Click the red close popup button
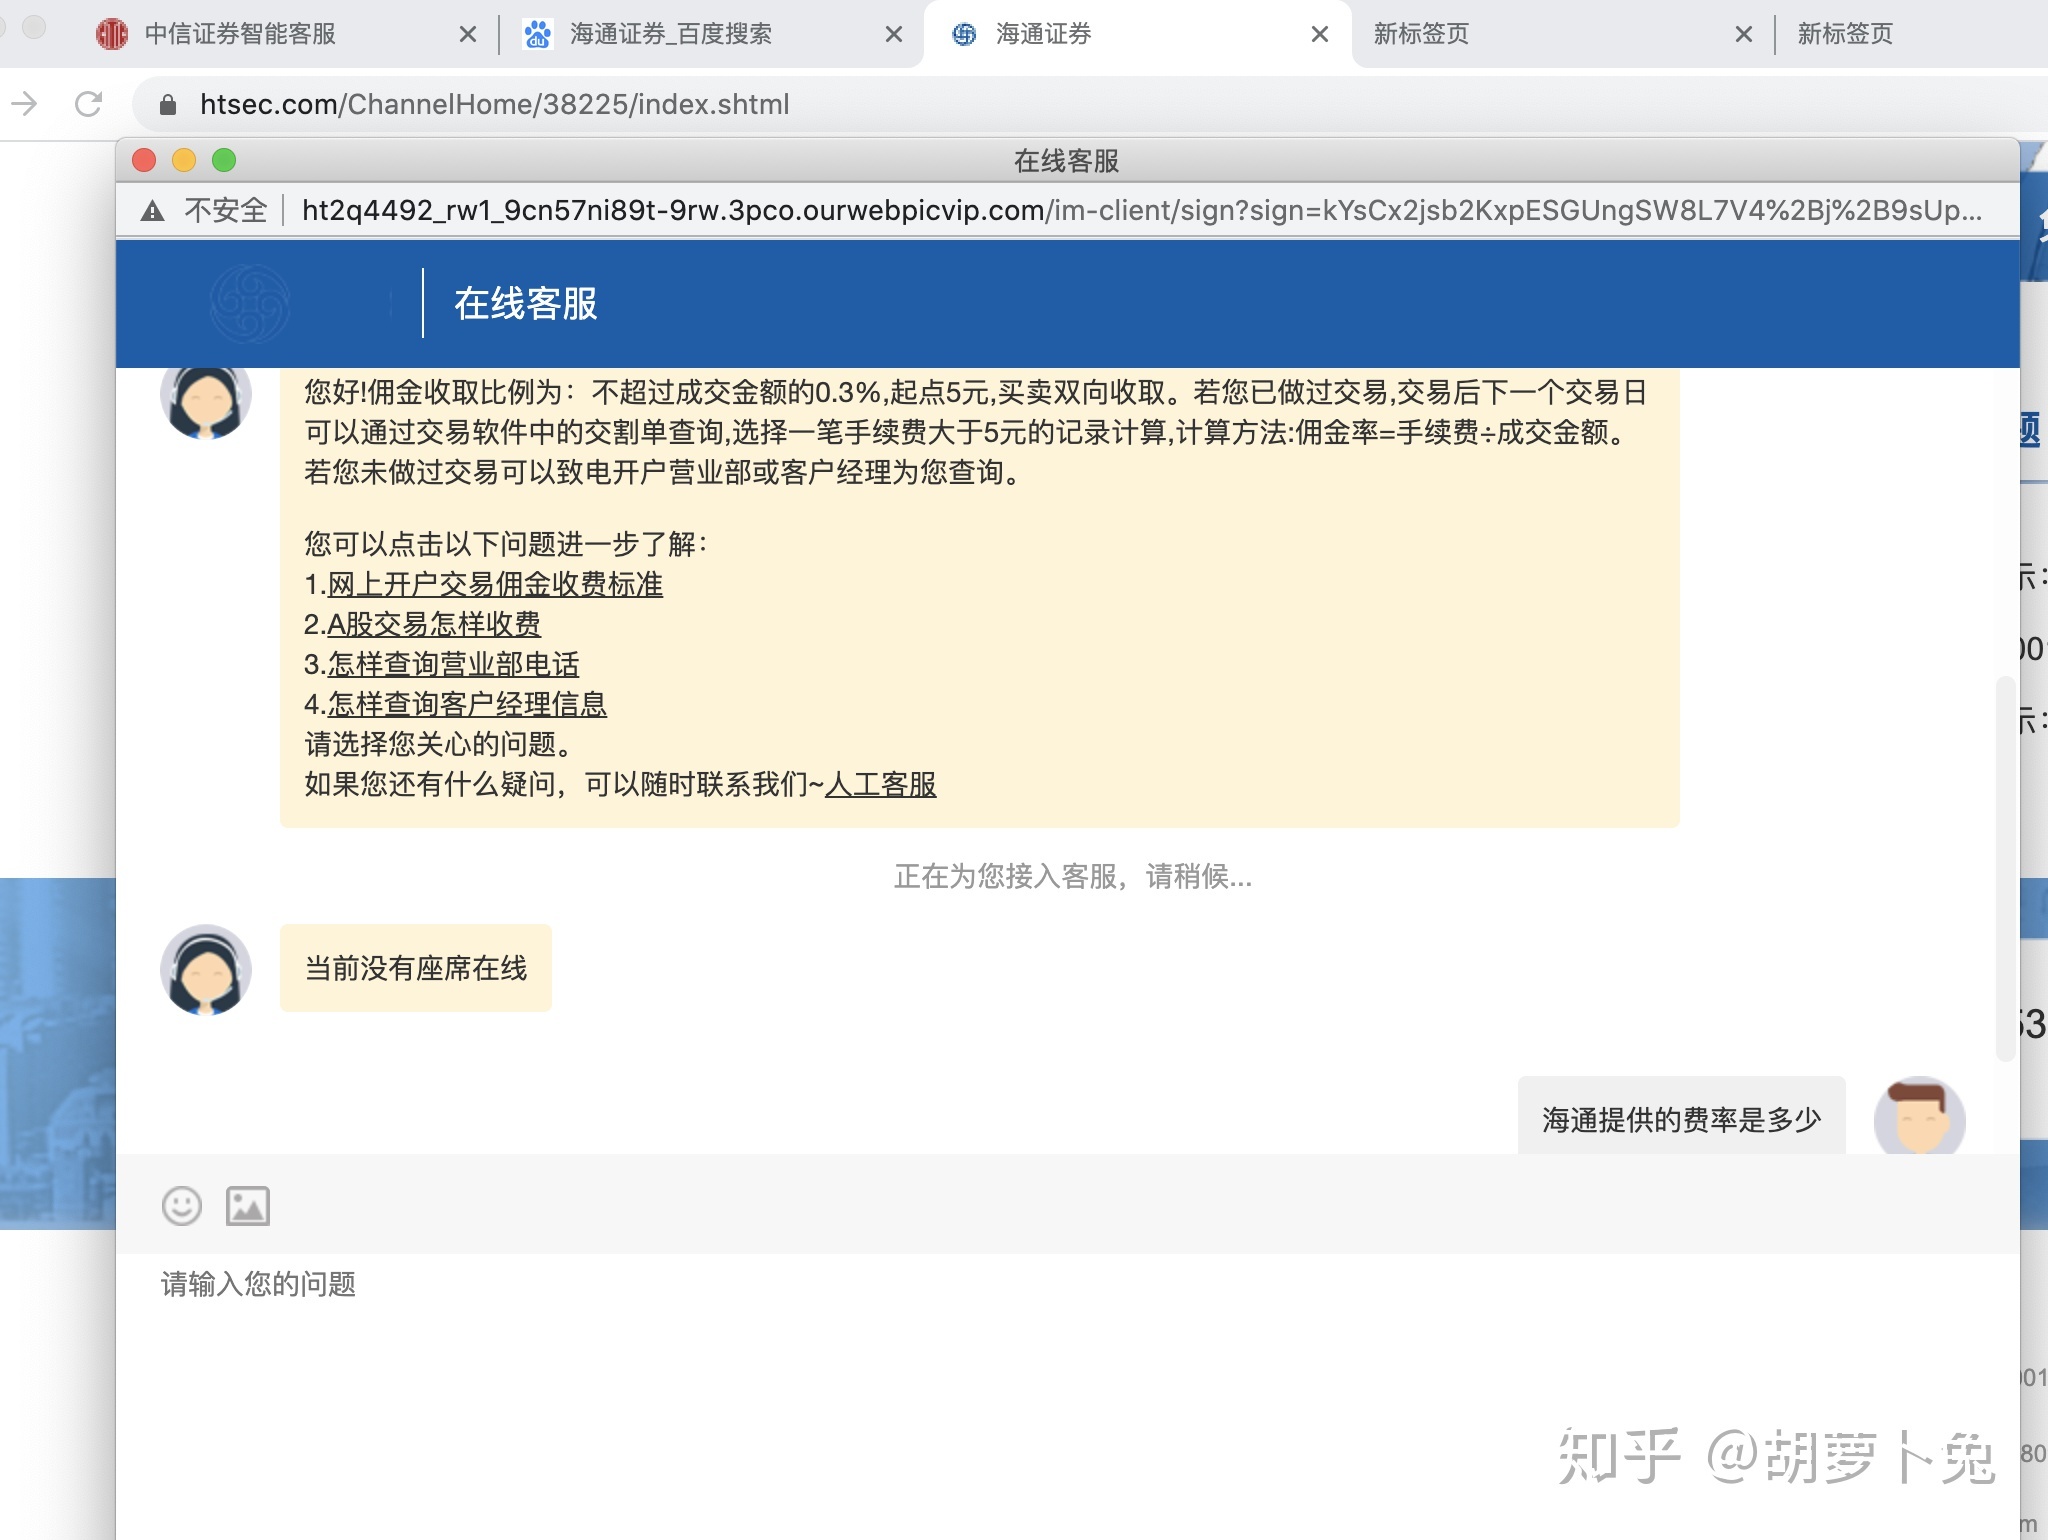This screenshot has height=1540, width=2048. [144, 160]
